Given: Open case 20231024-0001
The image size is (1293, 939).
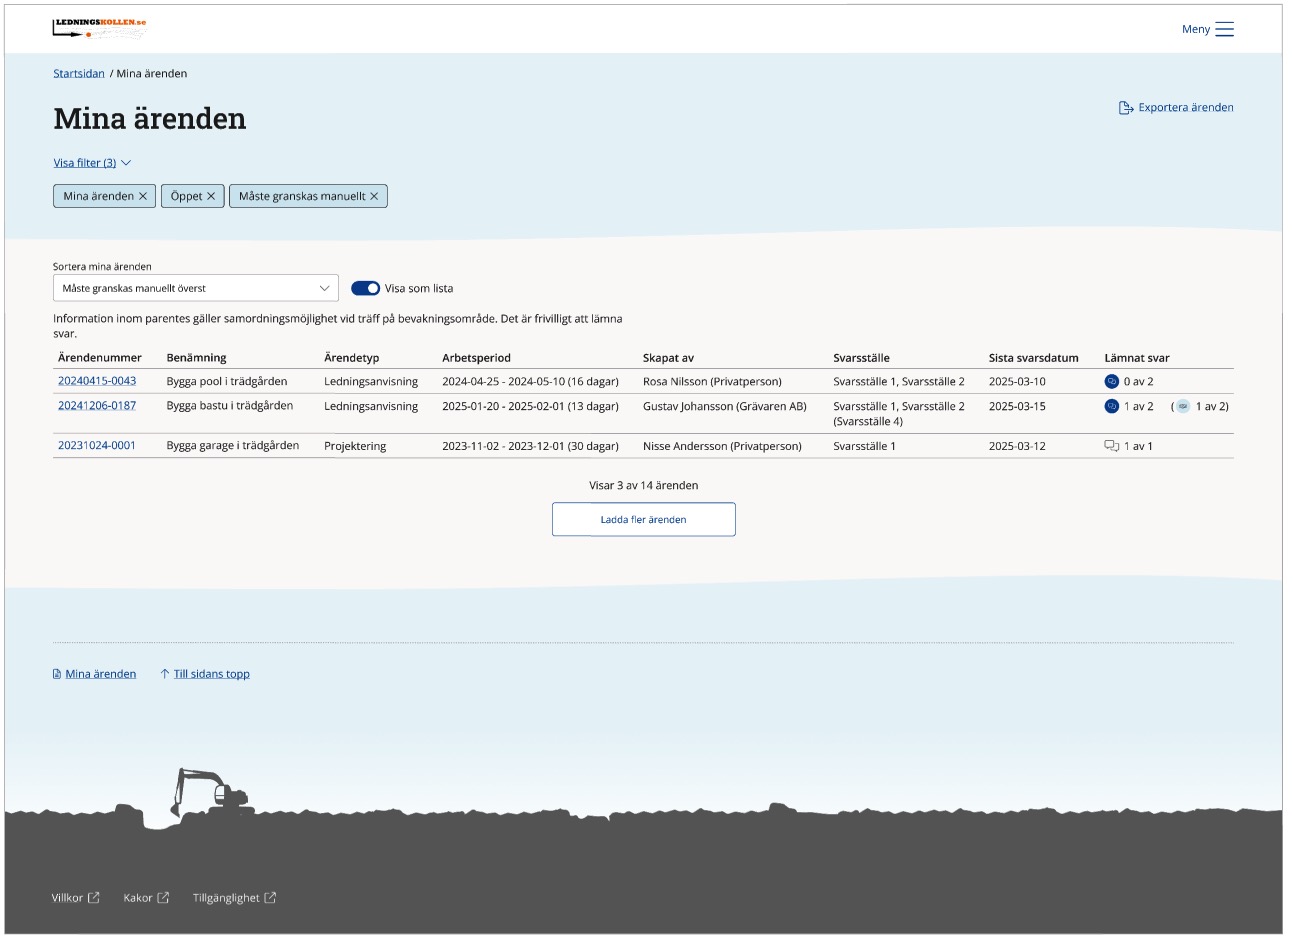Looking at the screenshot, I should 97,446.
